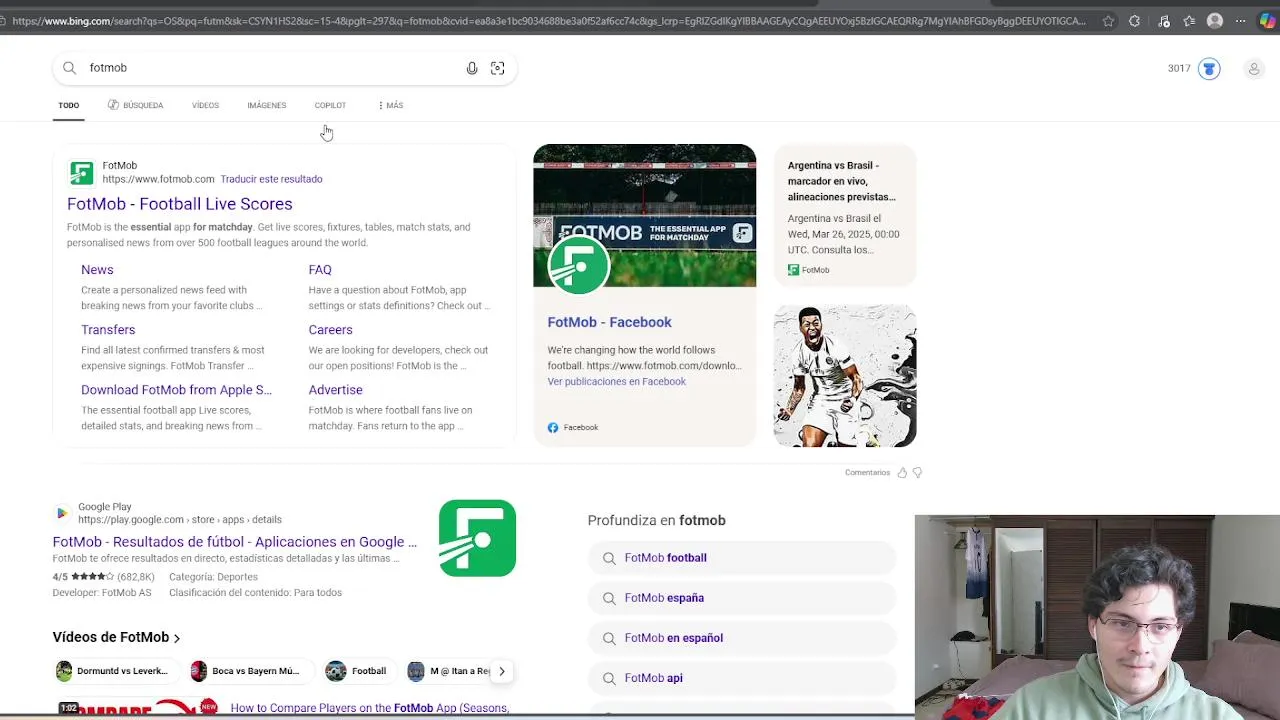This screenshot has height=720, width=1280.
Task: Open Microsoft Rewards medal icon
Action: (1209, 69)
